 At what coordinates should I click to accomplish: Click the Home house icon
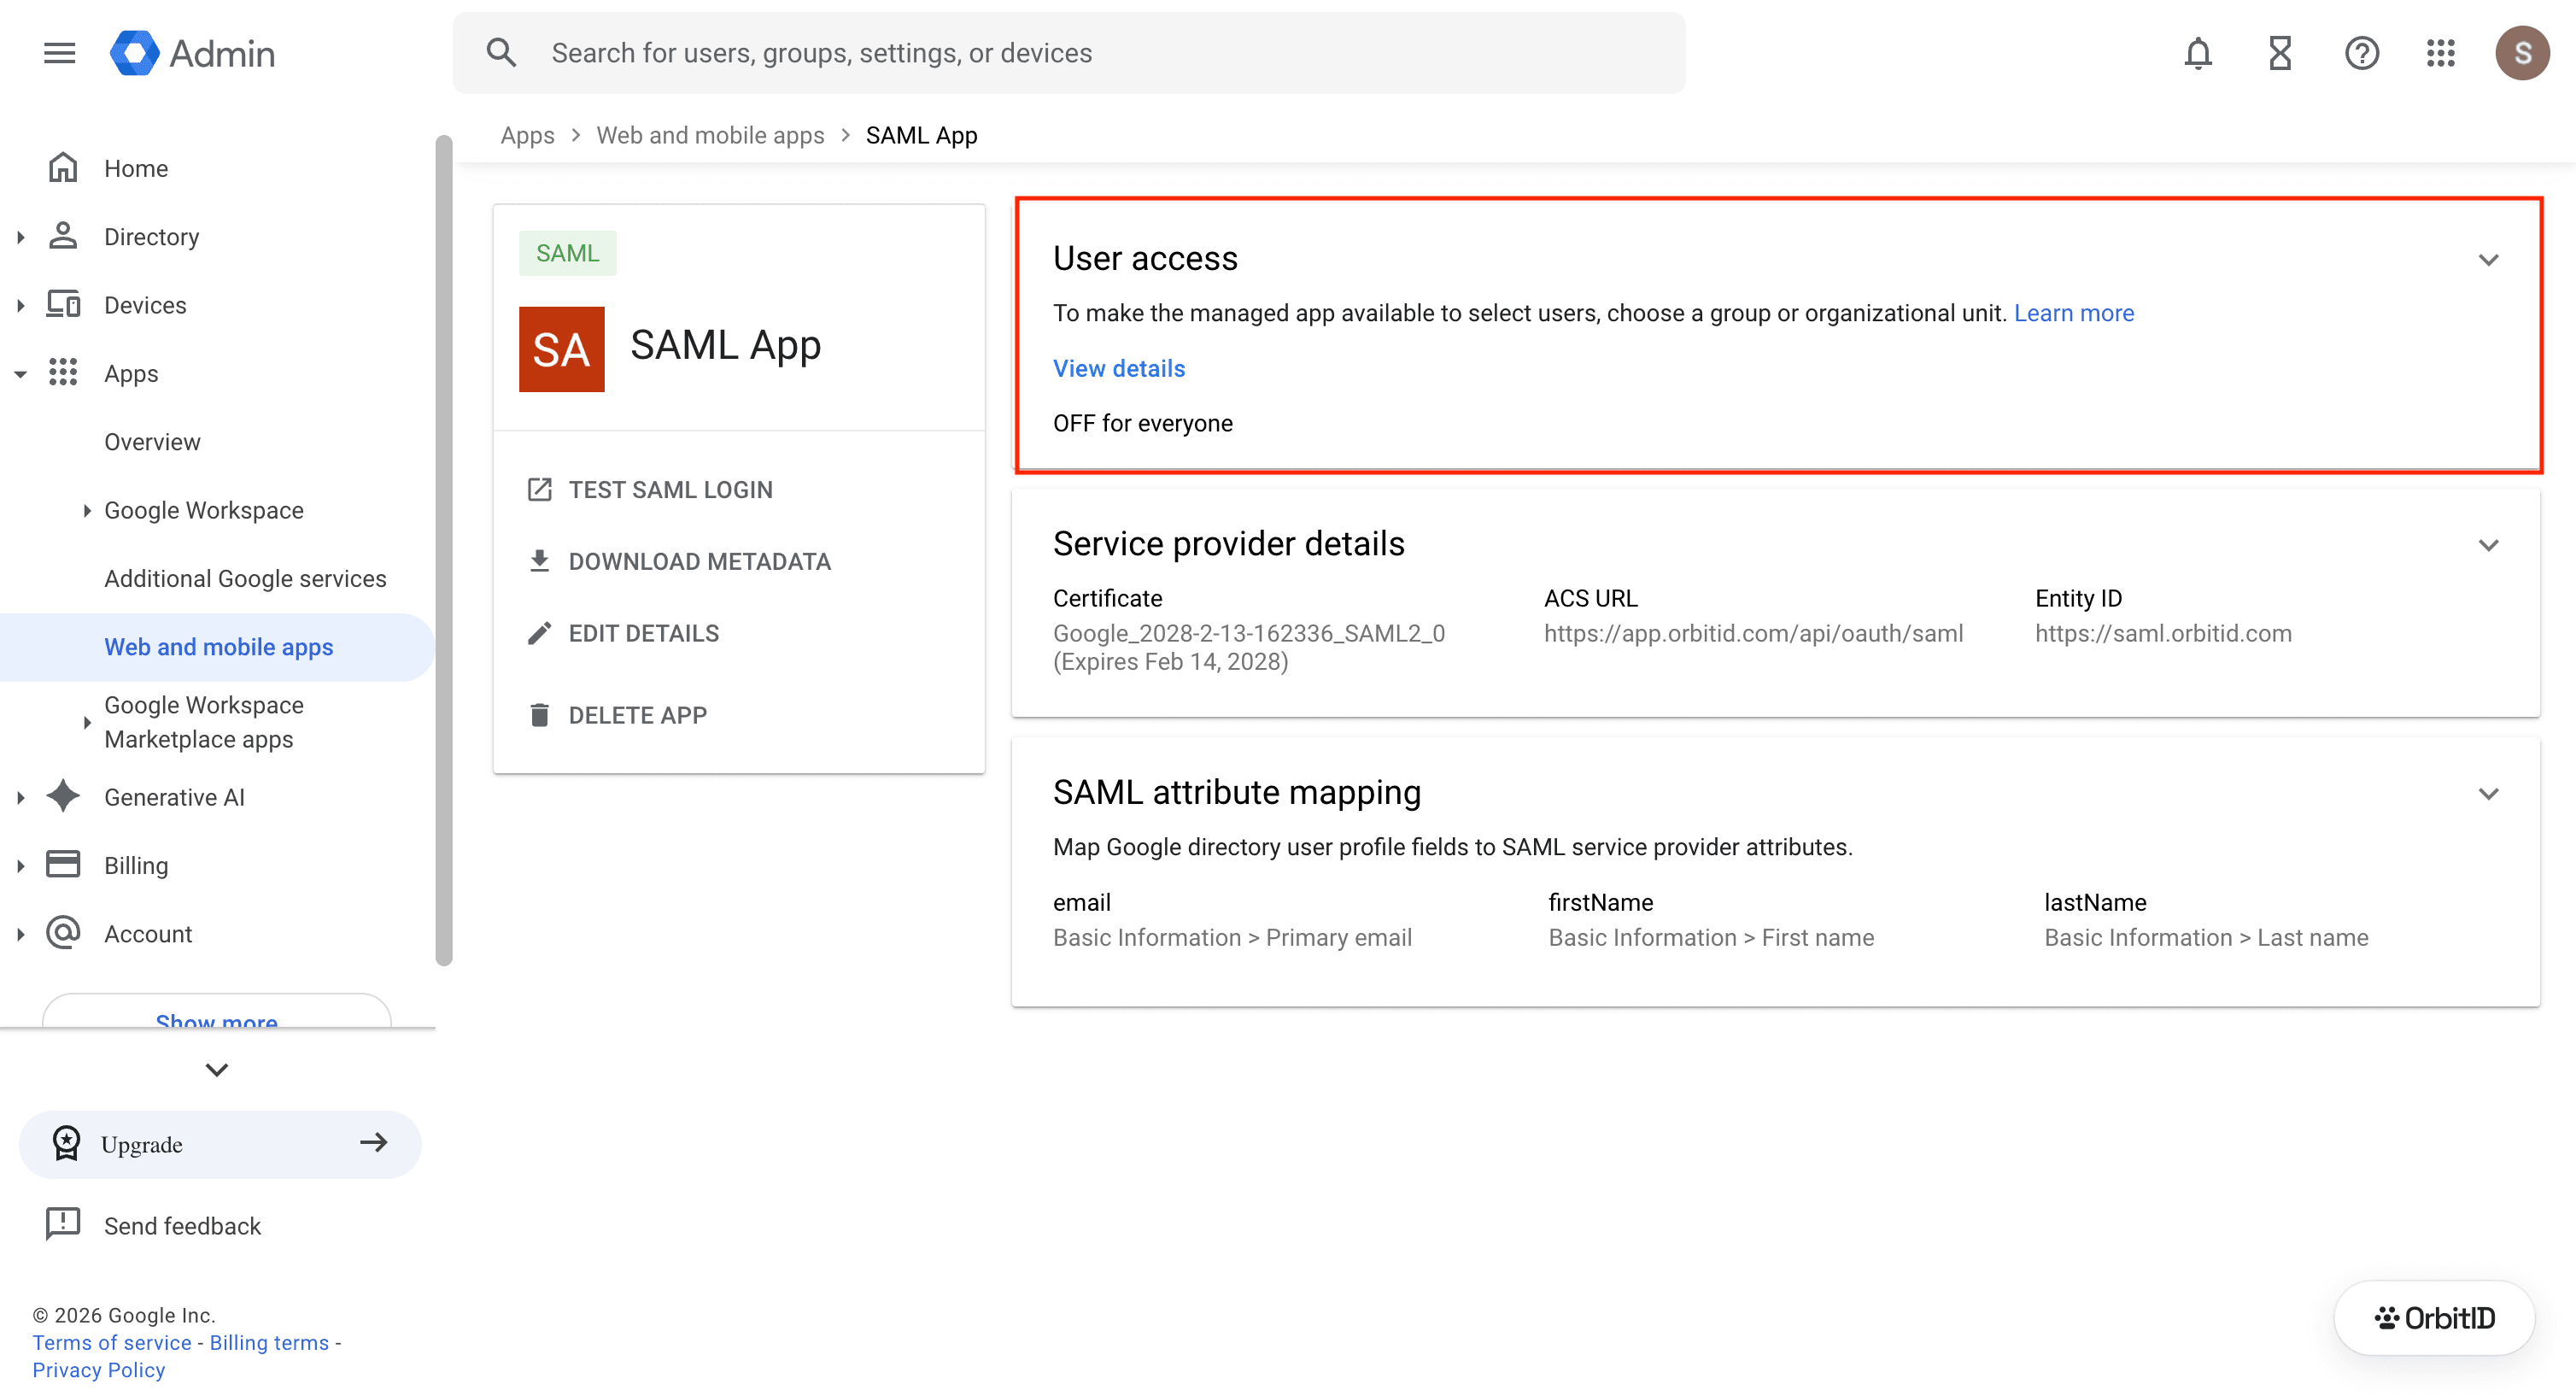click(63, 167)
